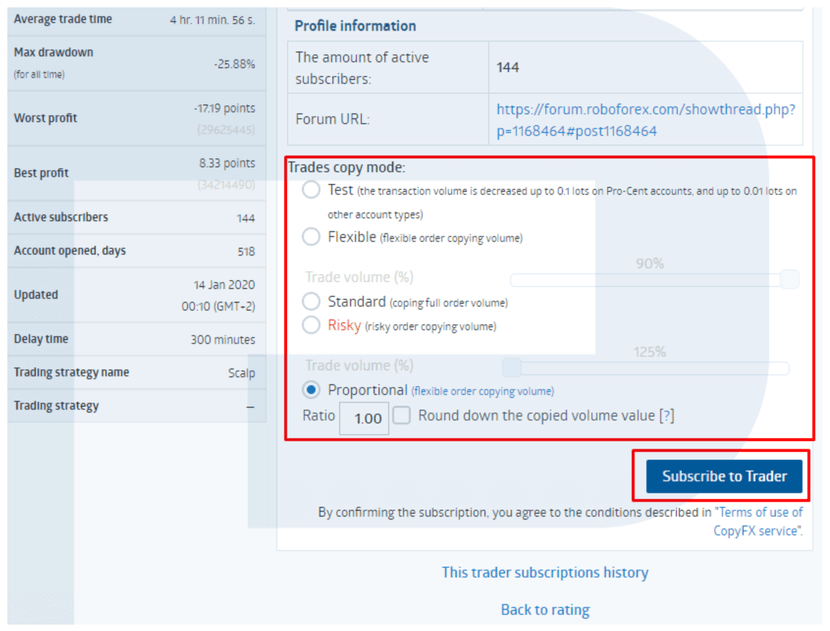830x631 pixels.
Task: Click the Profile information heading
Action: [x=355, y=26]
